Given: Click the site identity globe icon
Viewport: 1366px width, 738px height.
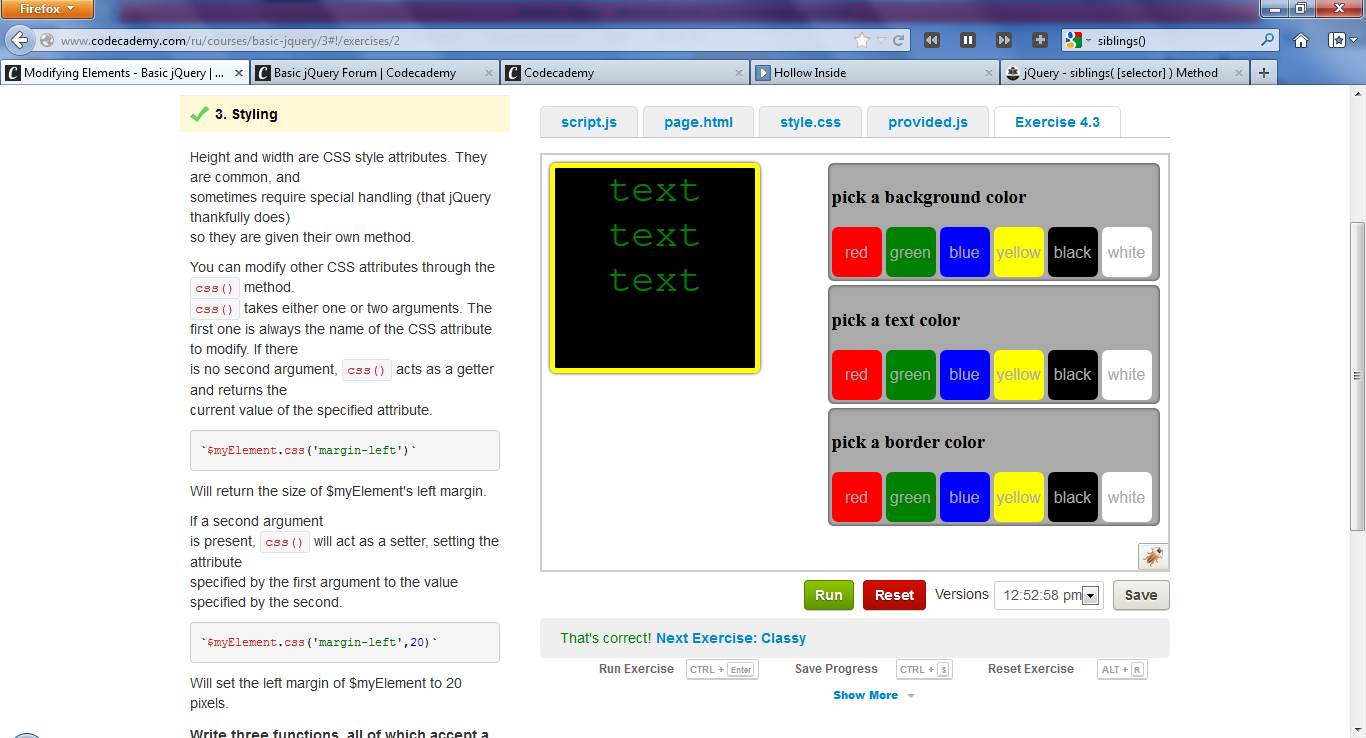Looking at the screenshot, I should pos(47,40).
